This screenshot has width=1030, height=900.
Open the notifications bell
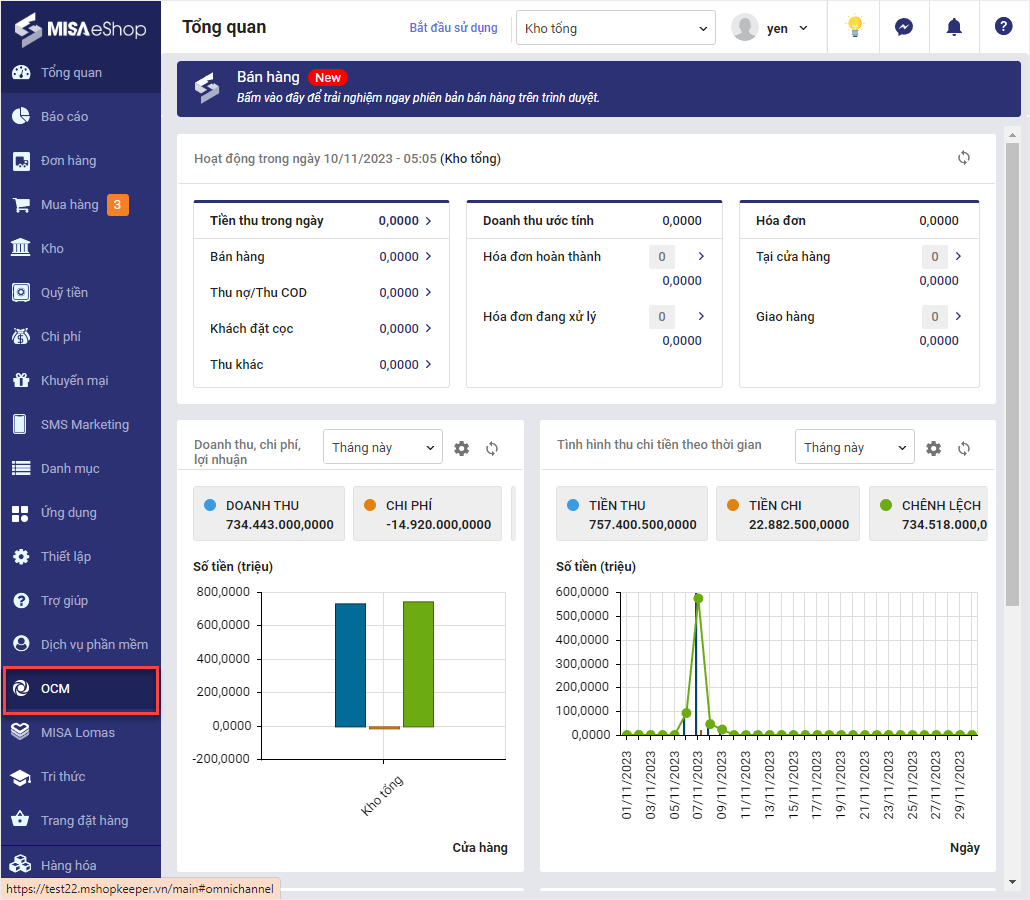(953, 27)
